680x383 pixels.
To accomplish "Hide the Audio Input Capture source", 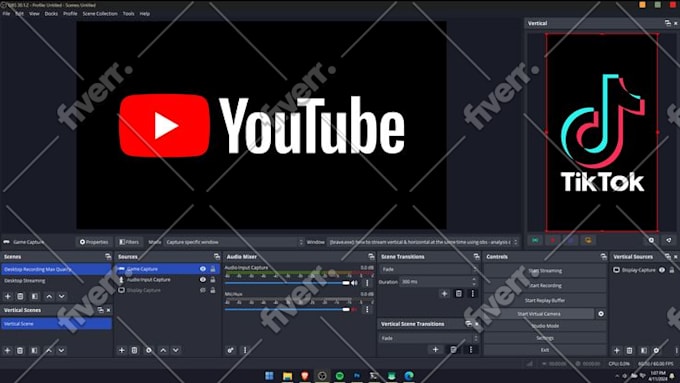I will click(203, 280).
